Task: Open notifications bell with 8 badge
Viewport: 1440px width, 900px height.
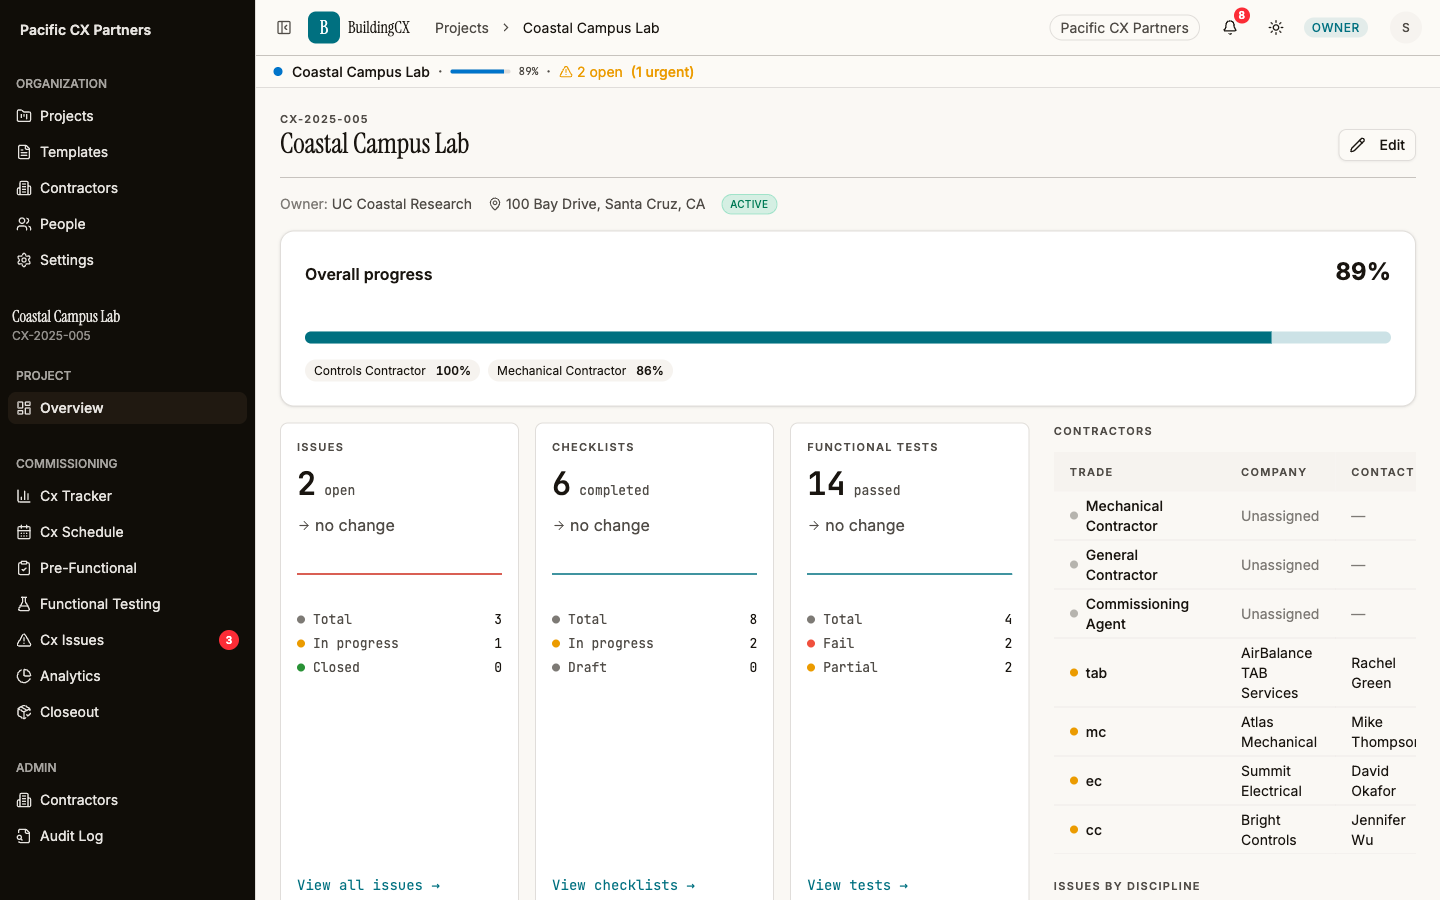Action: coord(1230,28)
